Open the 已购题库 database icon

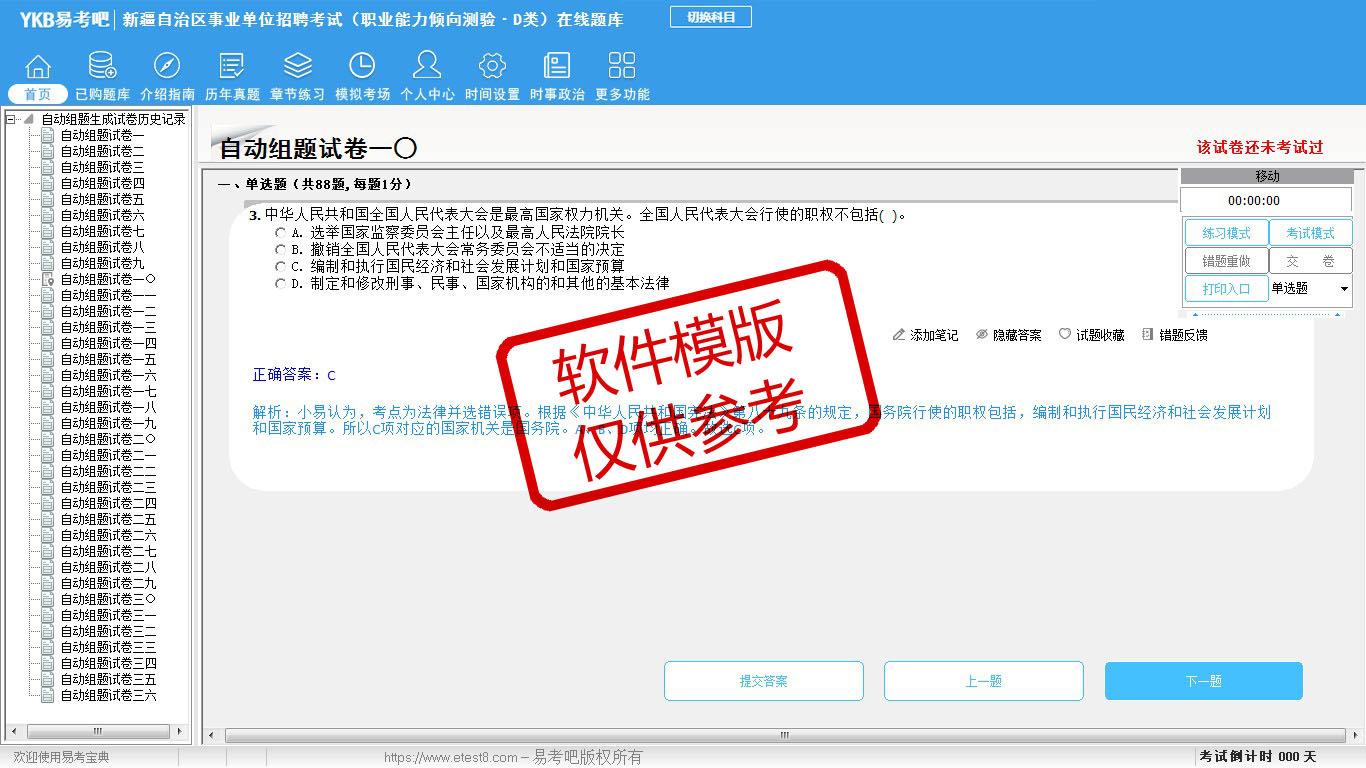coord(102,67)
